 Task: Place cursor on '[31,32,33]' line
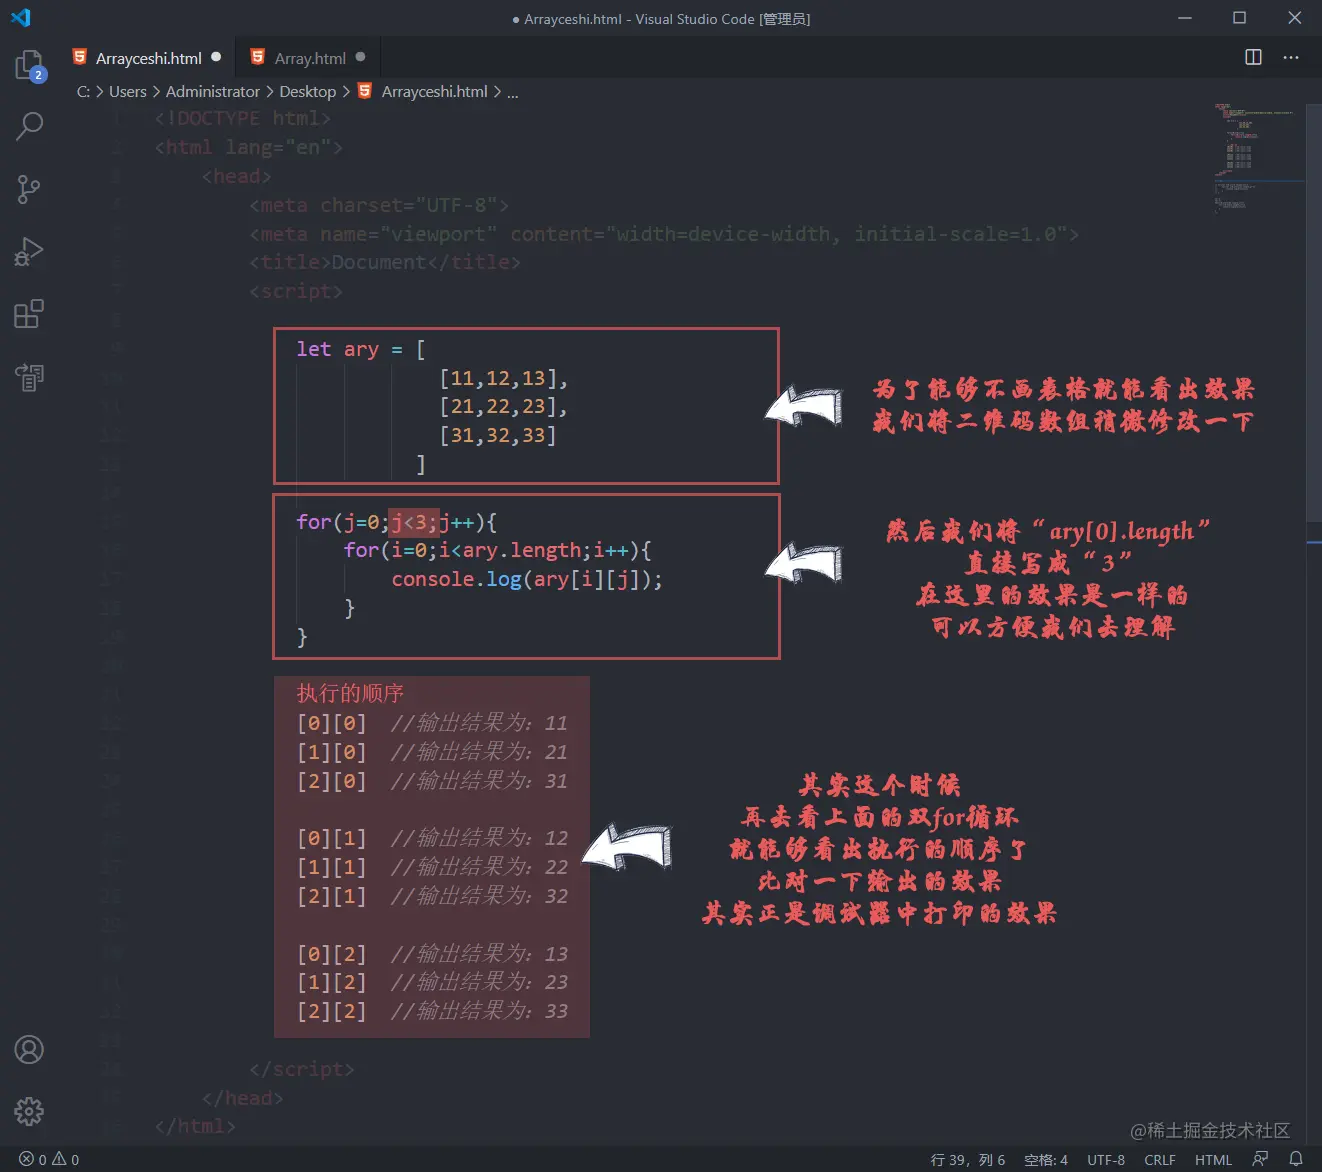point(498,435)
